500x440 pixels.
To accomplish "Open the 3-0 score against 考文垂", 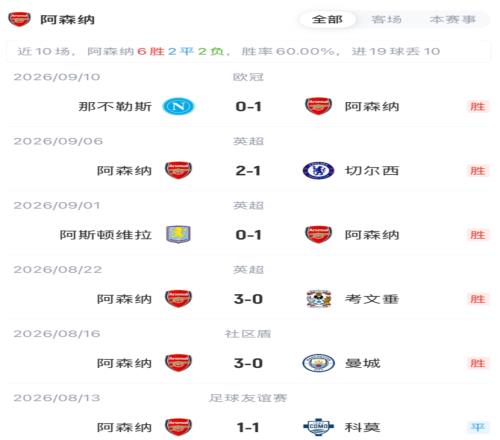I will point(249,299).
